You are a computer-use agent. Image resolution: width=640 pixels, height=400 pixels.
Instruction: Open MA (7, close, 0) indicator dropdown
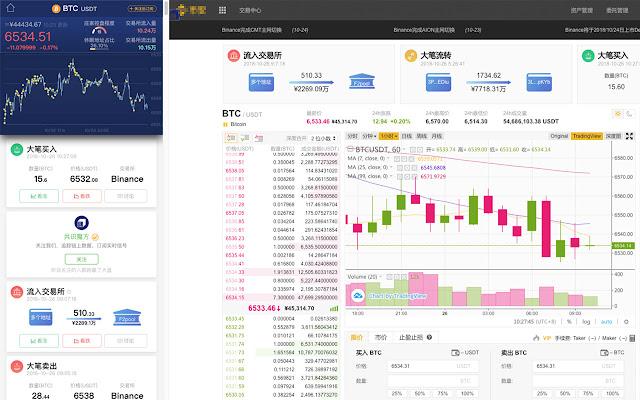click(x=389, y=158)
